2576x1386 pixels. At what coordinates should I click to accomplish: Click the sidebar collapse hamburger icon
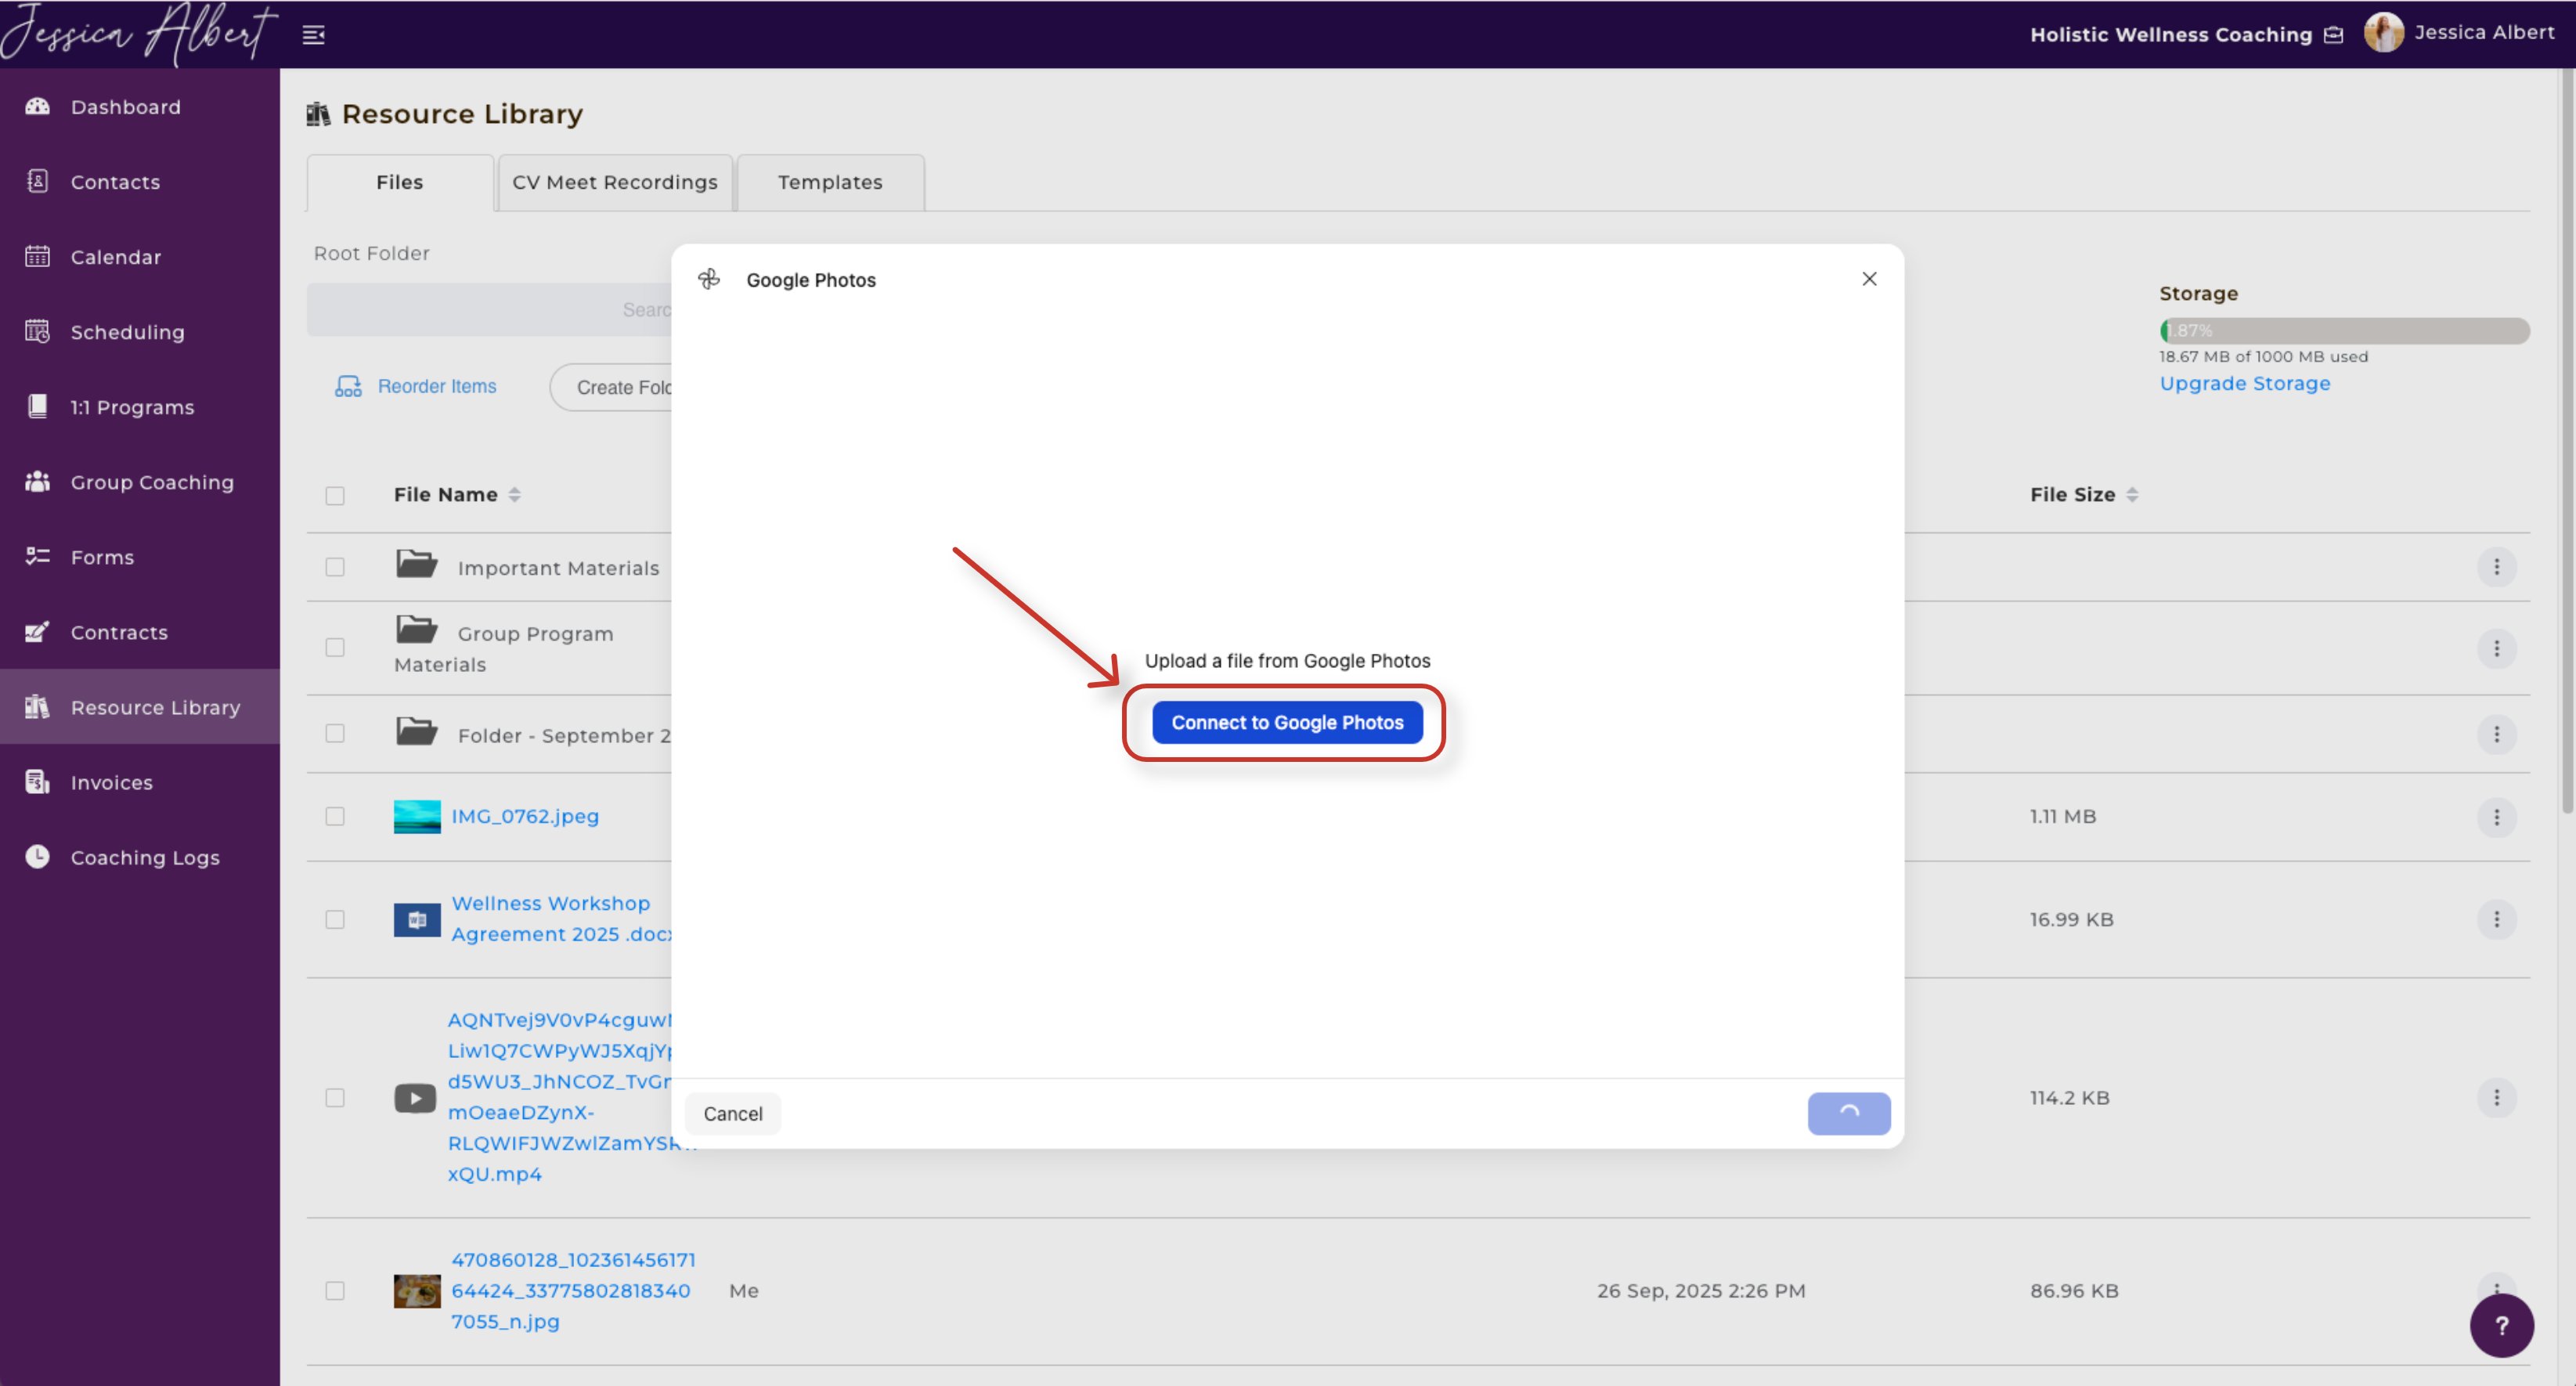pos(313,35)
